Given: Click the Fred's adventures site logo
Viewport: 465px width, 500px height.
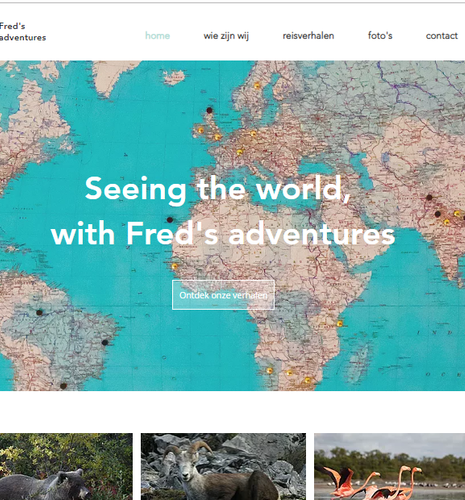Looking at the screenshot, I should [x=23, y=32].
